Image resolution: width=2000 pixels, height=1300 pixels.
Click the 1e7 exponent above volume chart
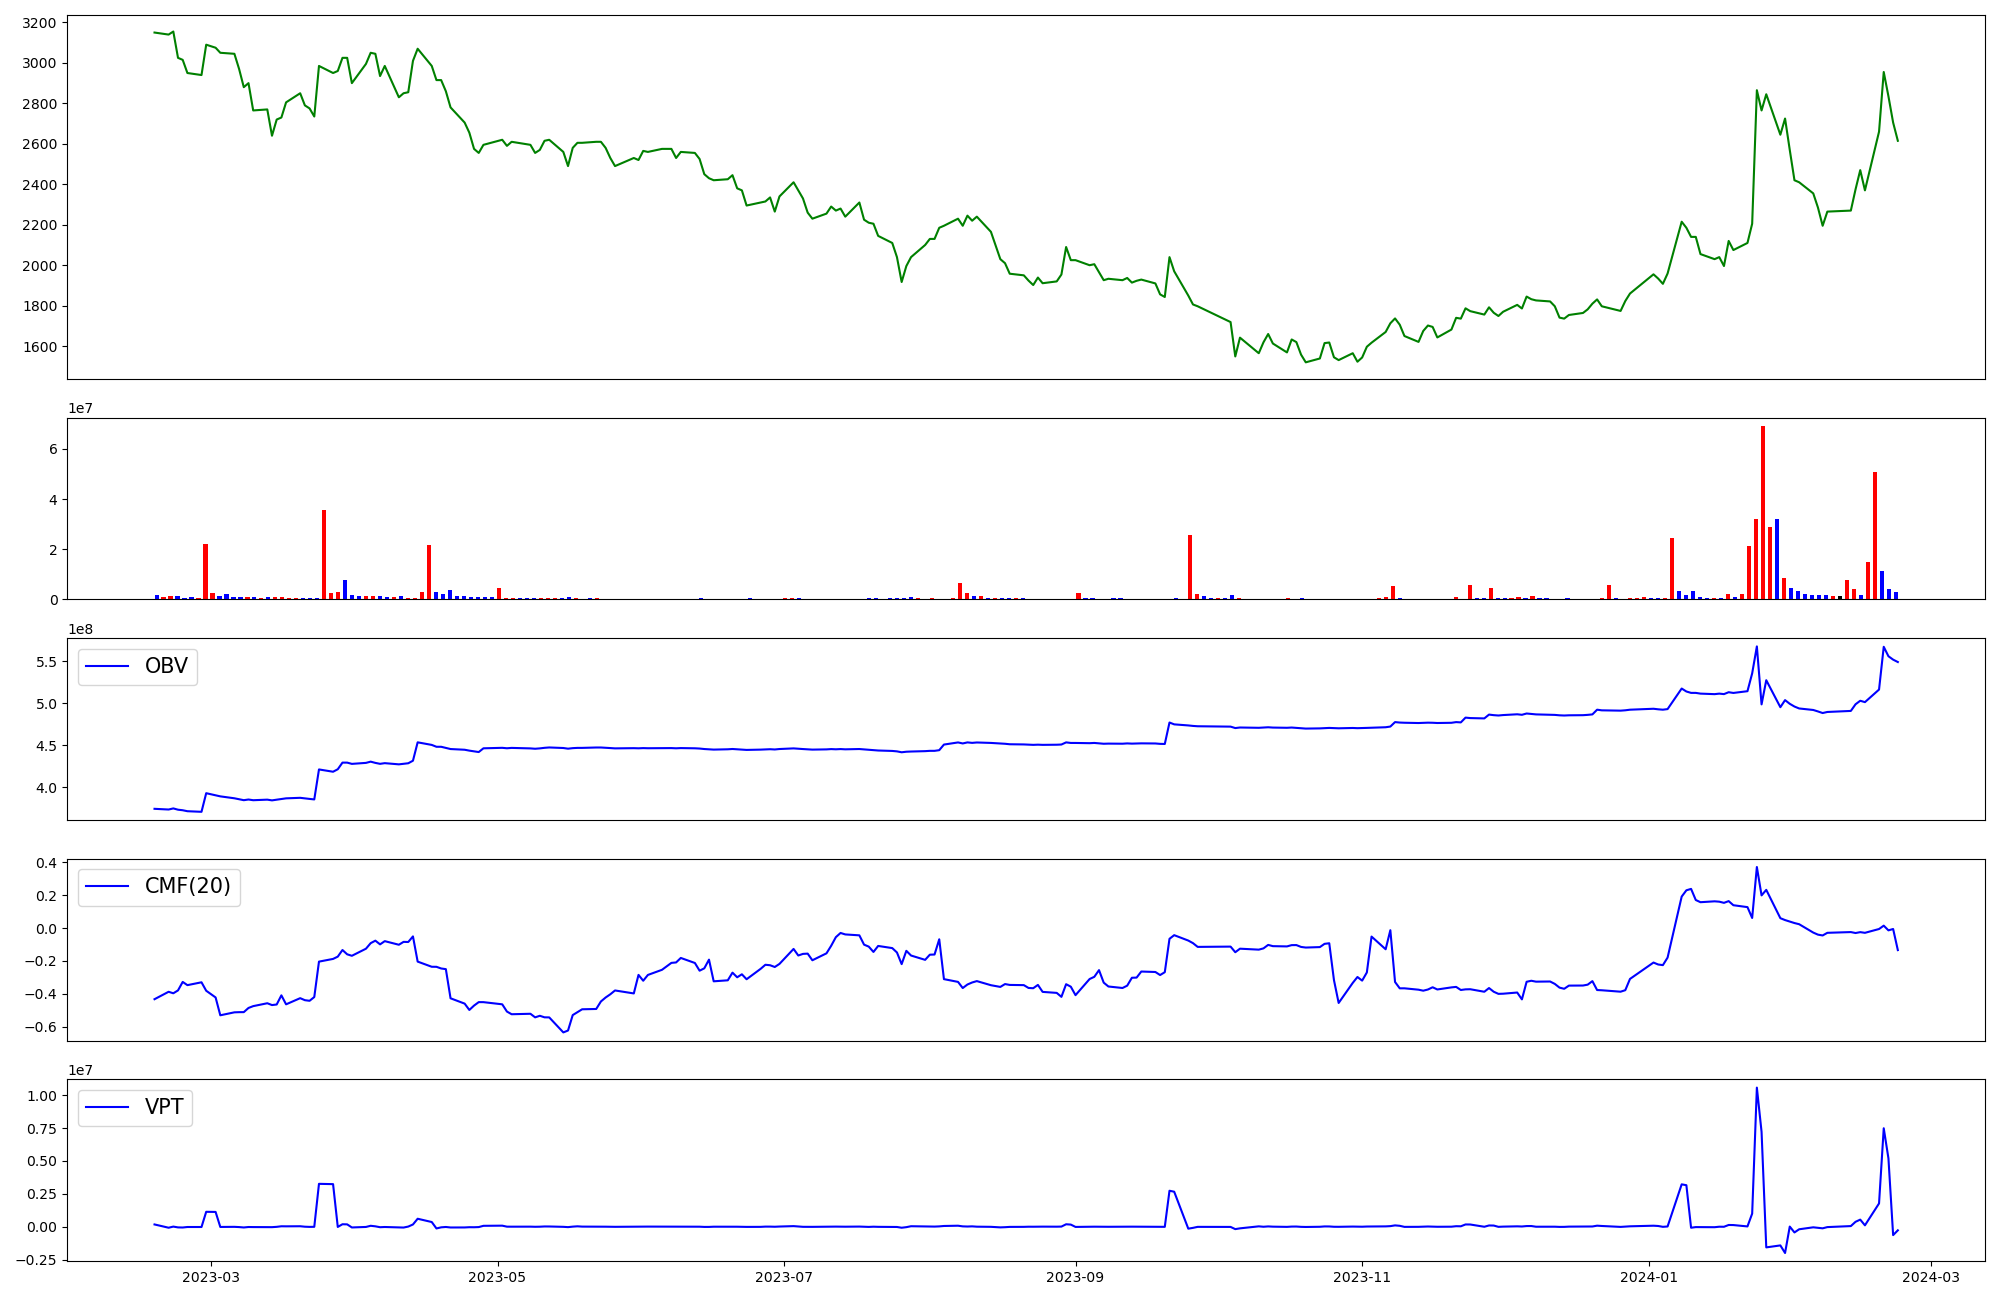(80, 408)
